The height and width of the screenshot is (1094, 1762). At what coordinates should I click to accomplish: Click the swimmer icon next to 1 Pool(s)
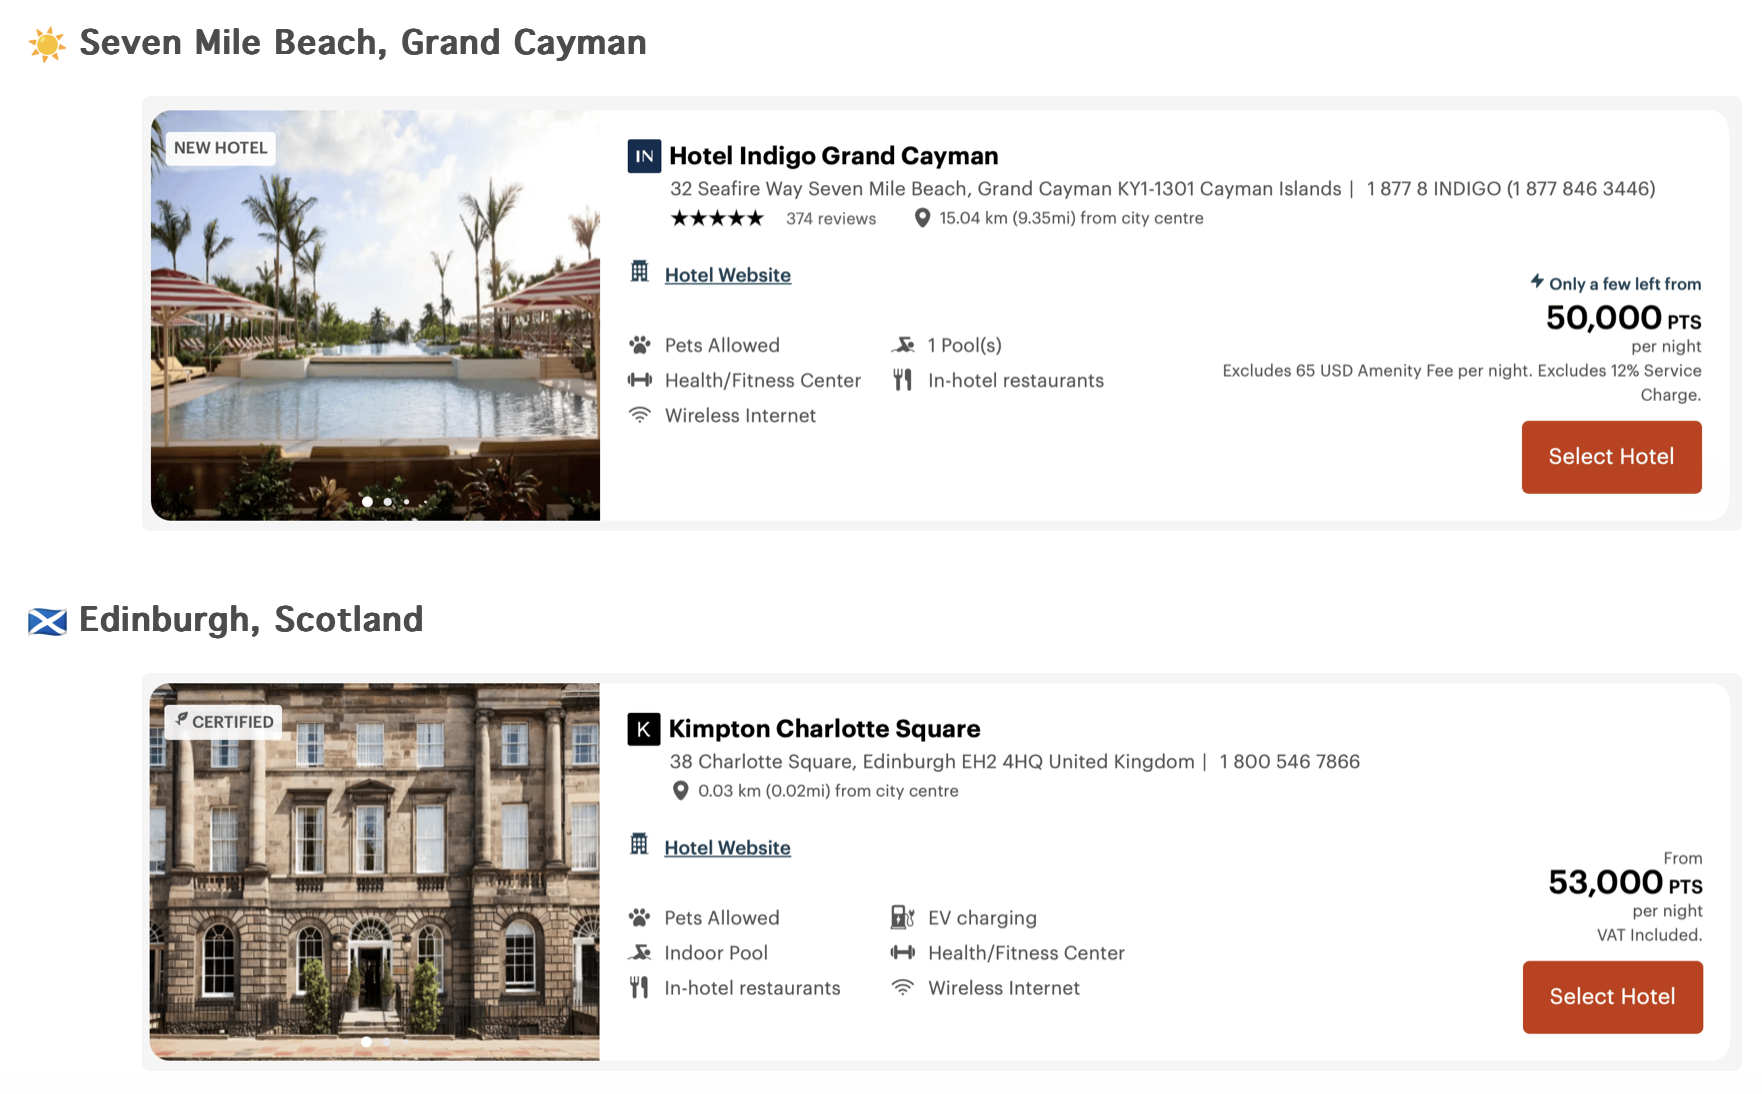pyautogui.click(x=903, y=345)
